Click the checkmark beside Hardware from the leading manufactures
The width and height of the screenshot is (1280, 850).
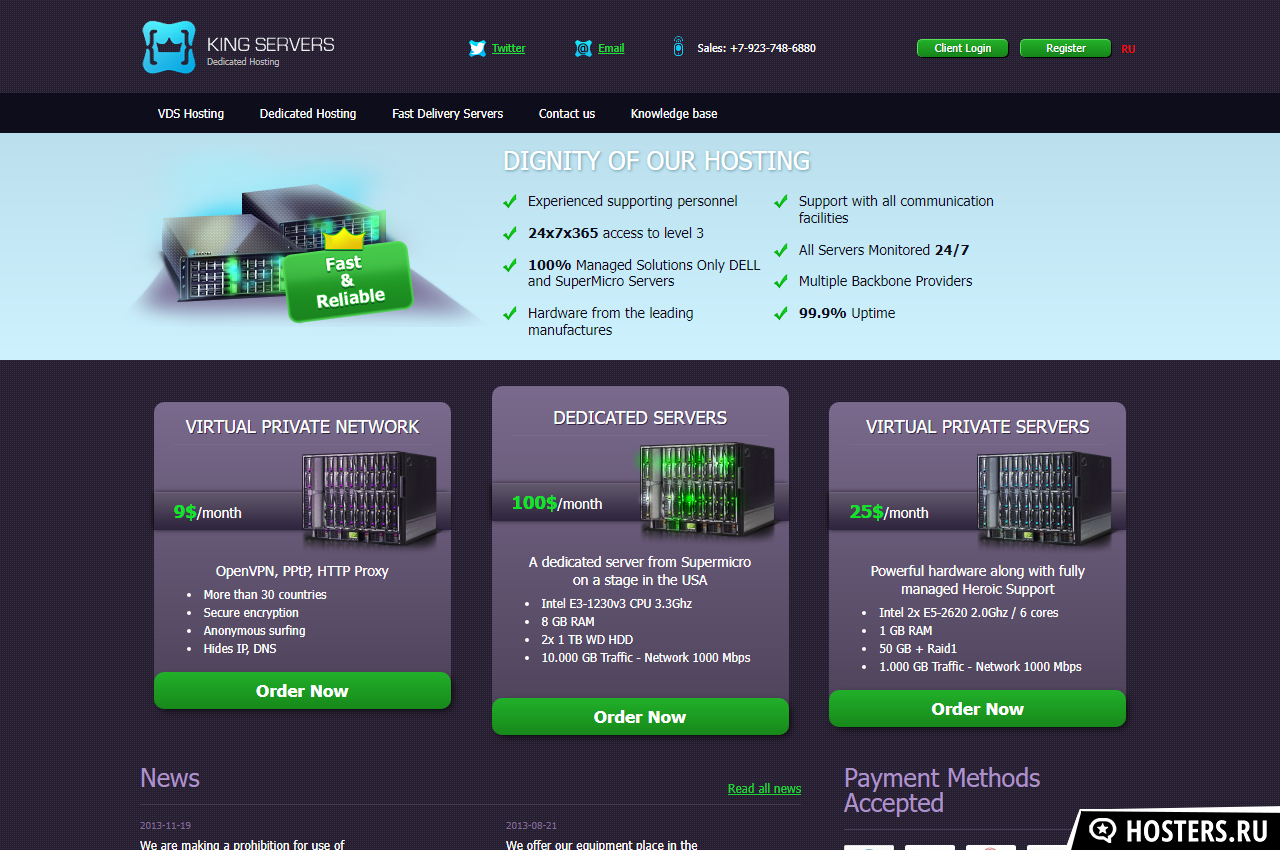point(510,313)
